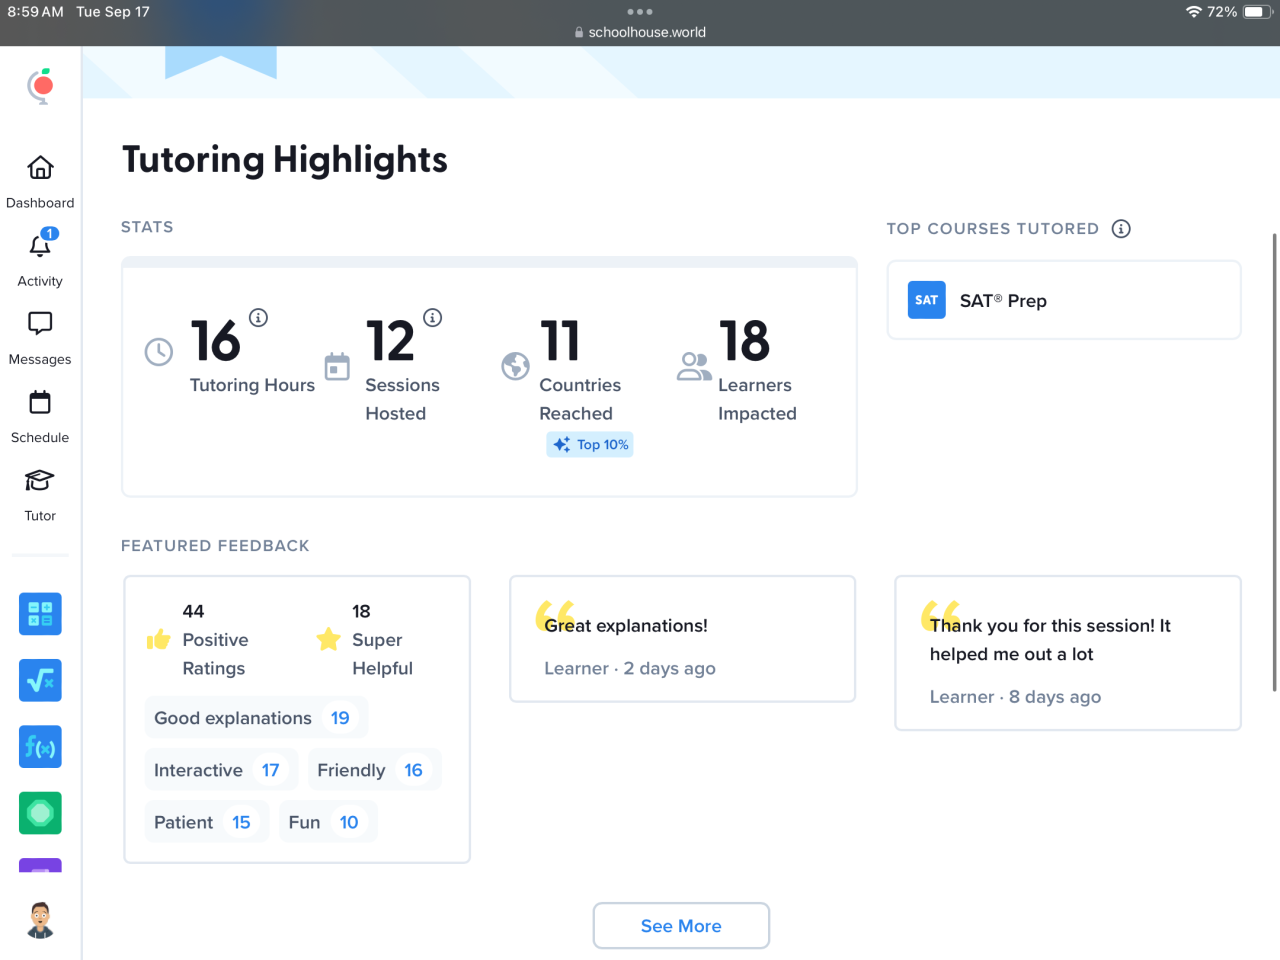Click info icon next to Top Courses Tutored
Screen dimensions: 1280x960
[1121, 229]
